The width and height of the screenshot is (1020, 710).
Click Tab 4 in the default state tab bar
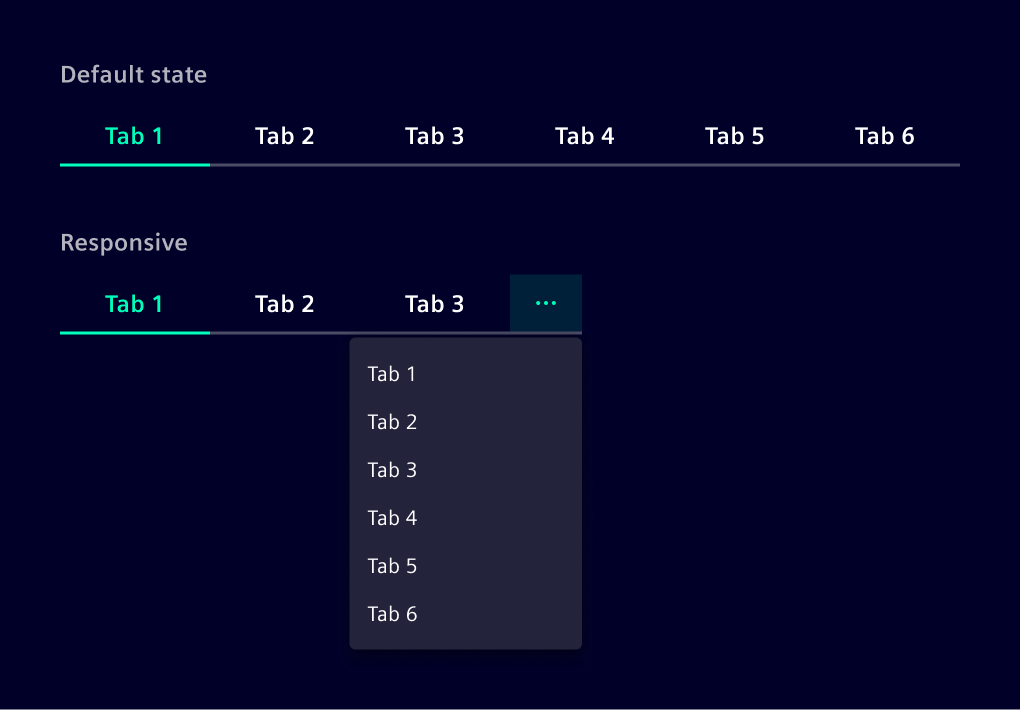tap(585, 136)
